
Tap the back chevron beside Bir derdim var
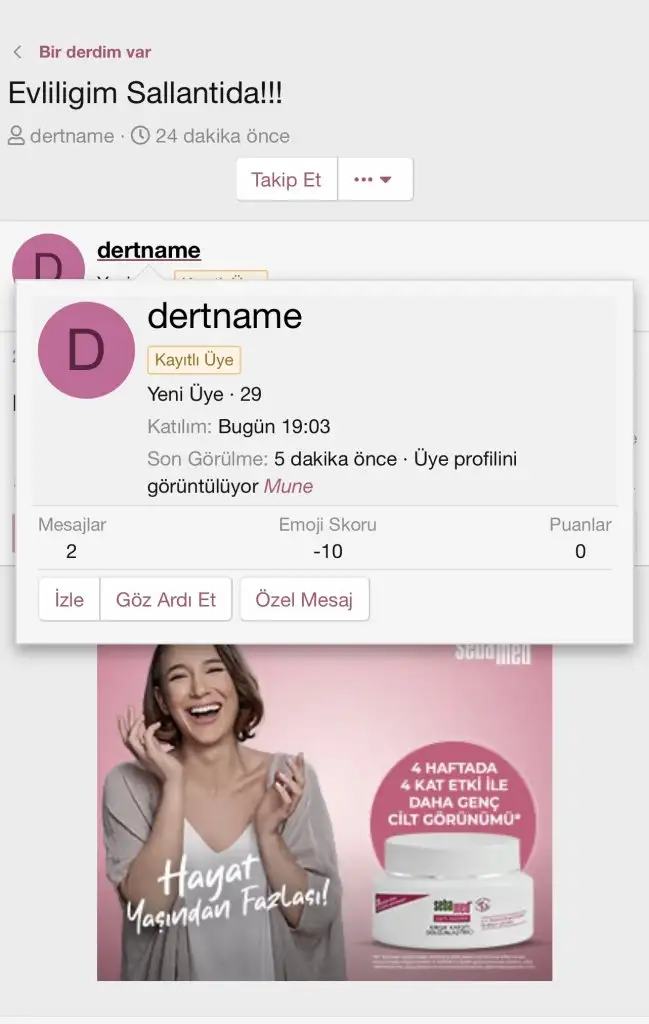(x=17, y=52)
